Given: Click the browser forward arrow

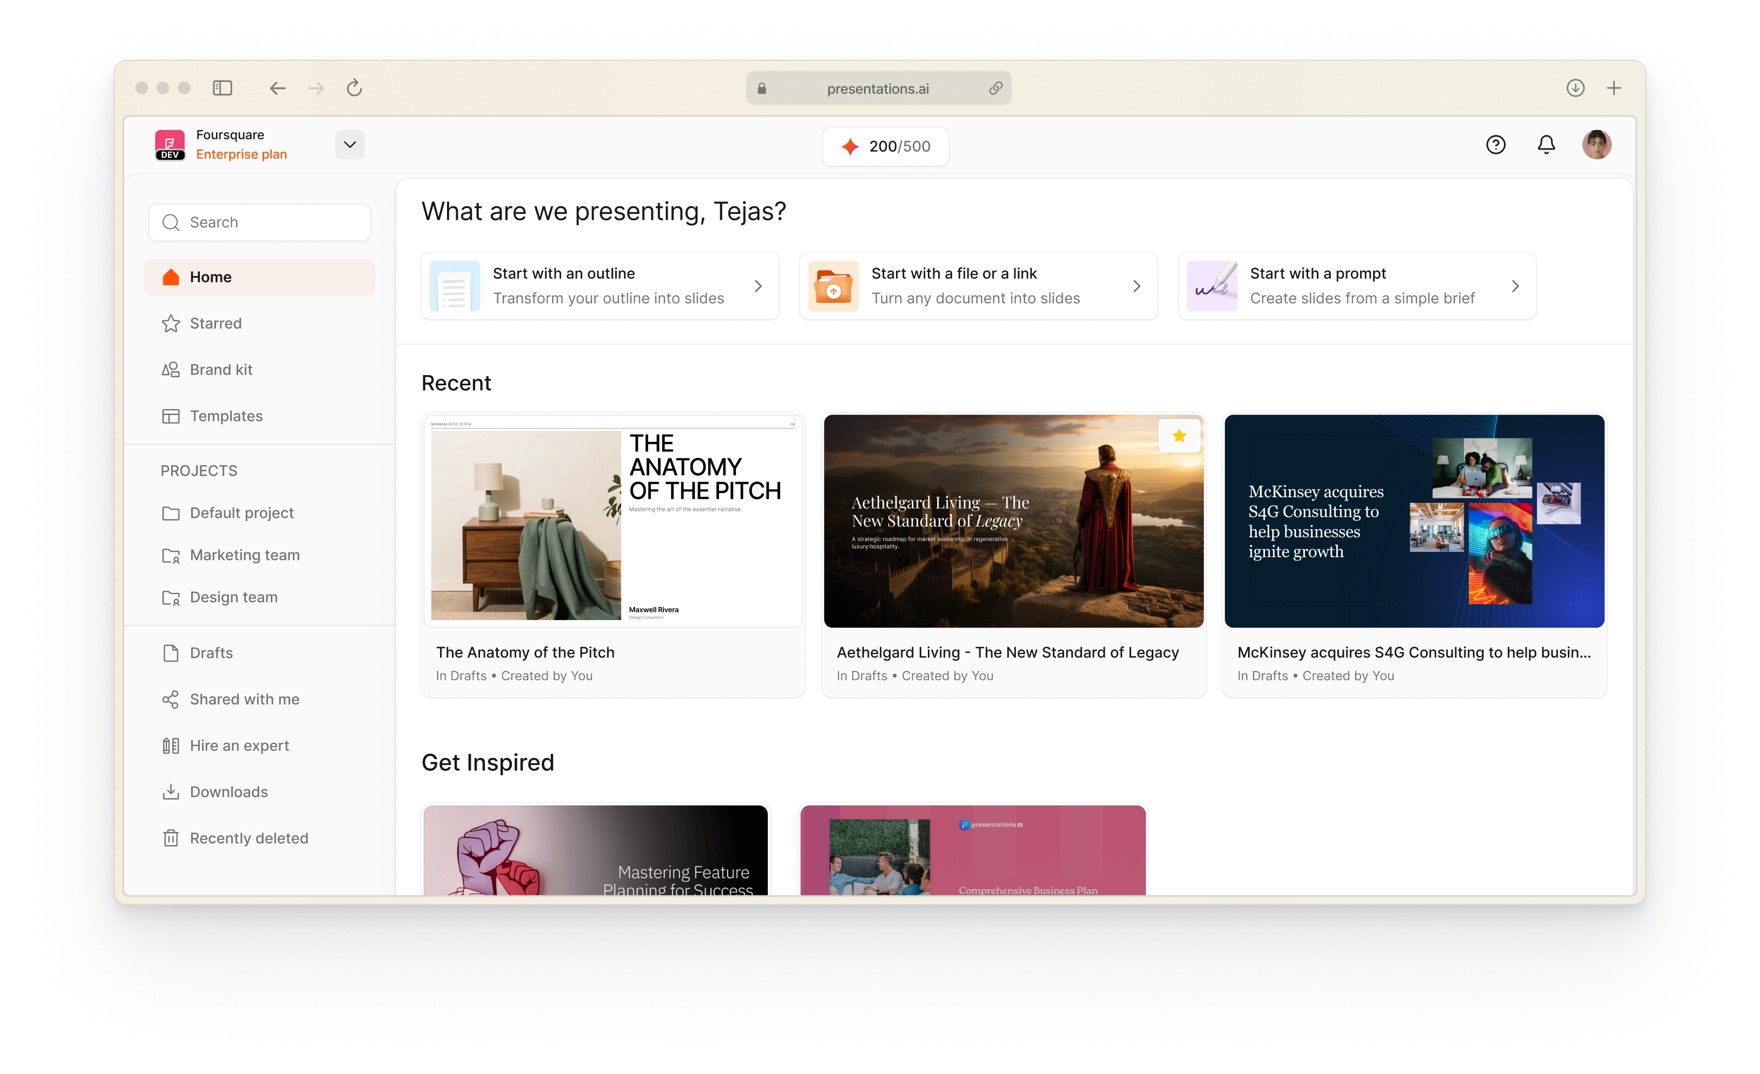Looking at the screenshot, I should tap(316, 88).
